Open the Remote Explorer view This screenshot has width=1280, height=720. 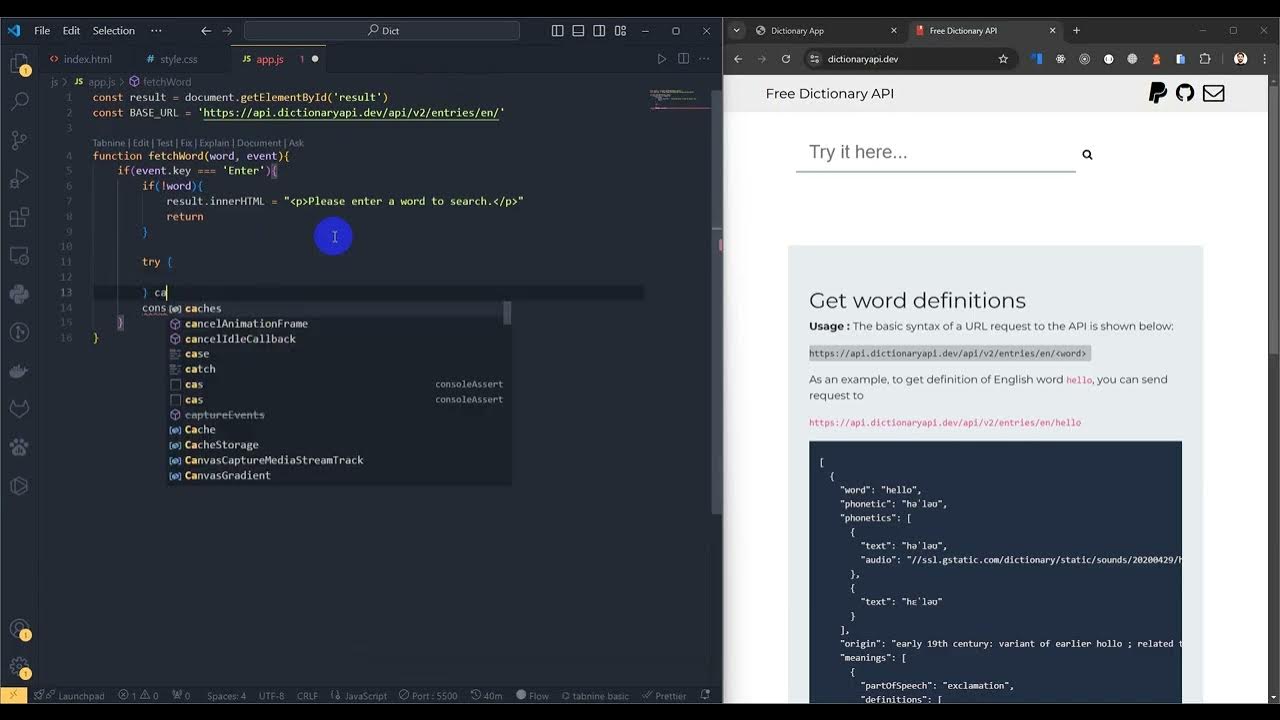19,256
